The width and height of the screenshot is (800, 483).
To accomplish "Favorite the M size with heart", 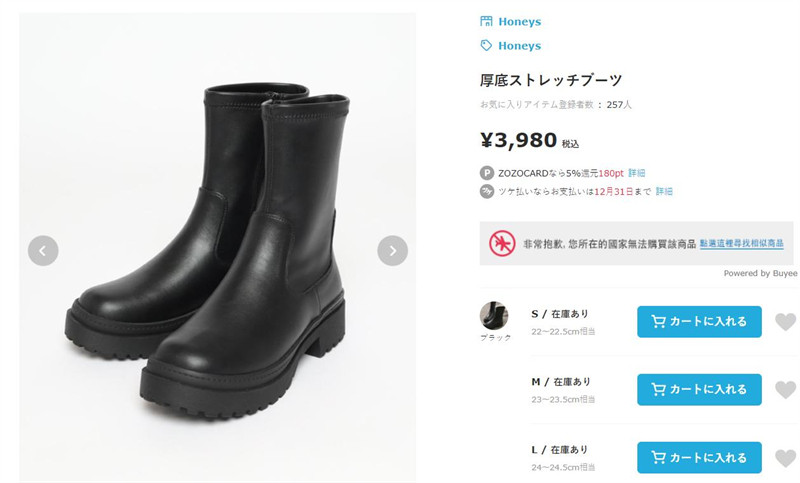I will pyautogui.click(x=786, y=390).
